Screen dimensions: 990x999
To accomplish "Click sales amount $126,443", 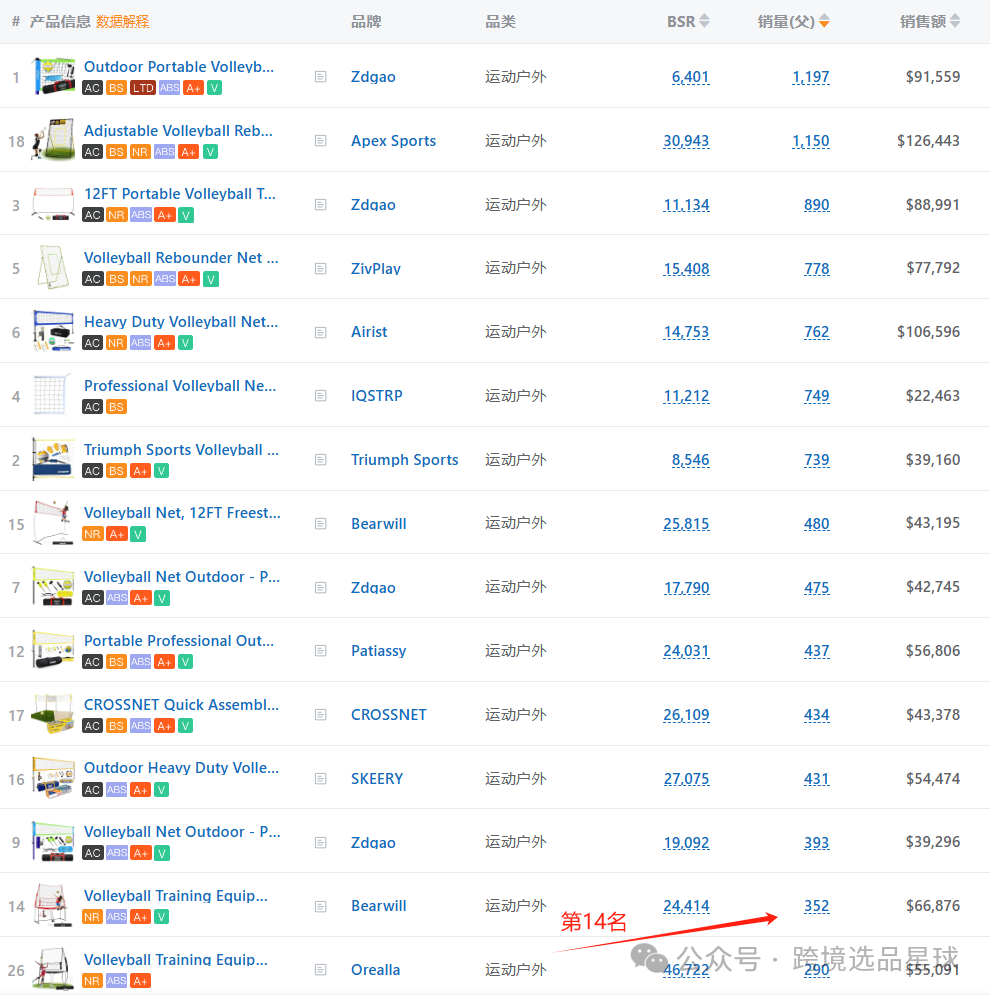I will click(x=928, y=141).
